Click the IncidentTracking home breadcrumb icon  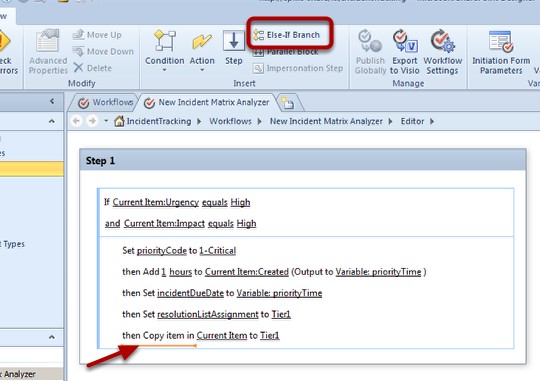click(119, 121)
